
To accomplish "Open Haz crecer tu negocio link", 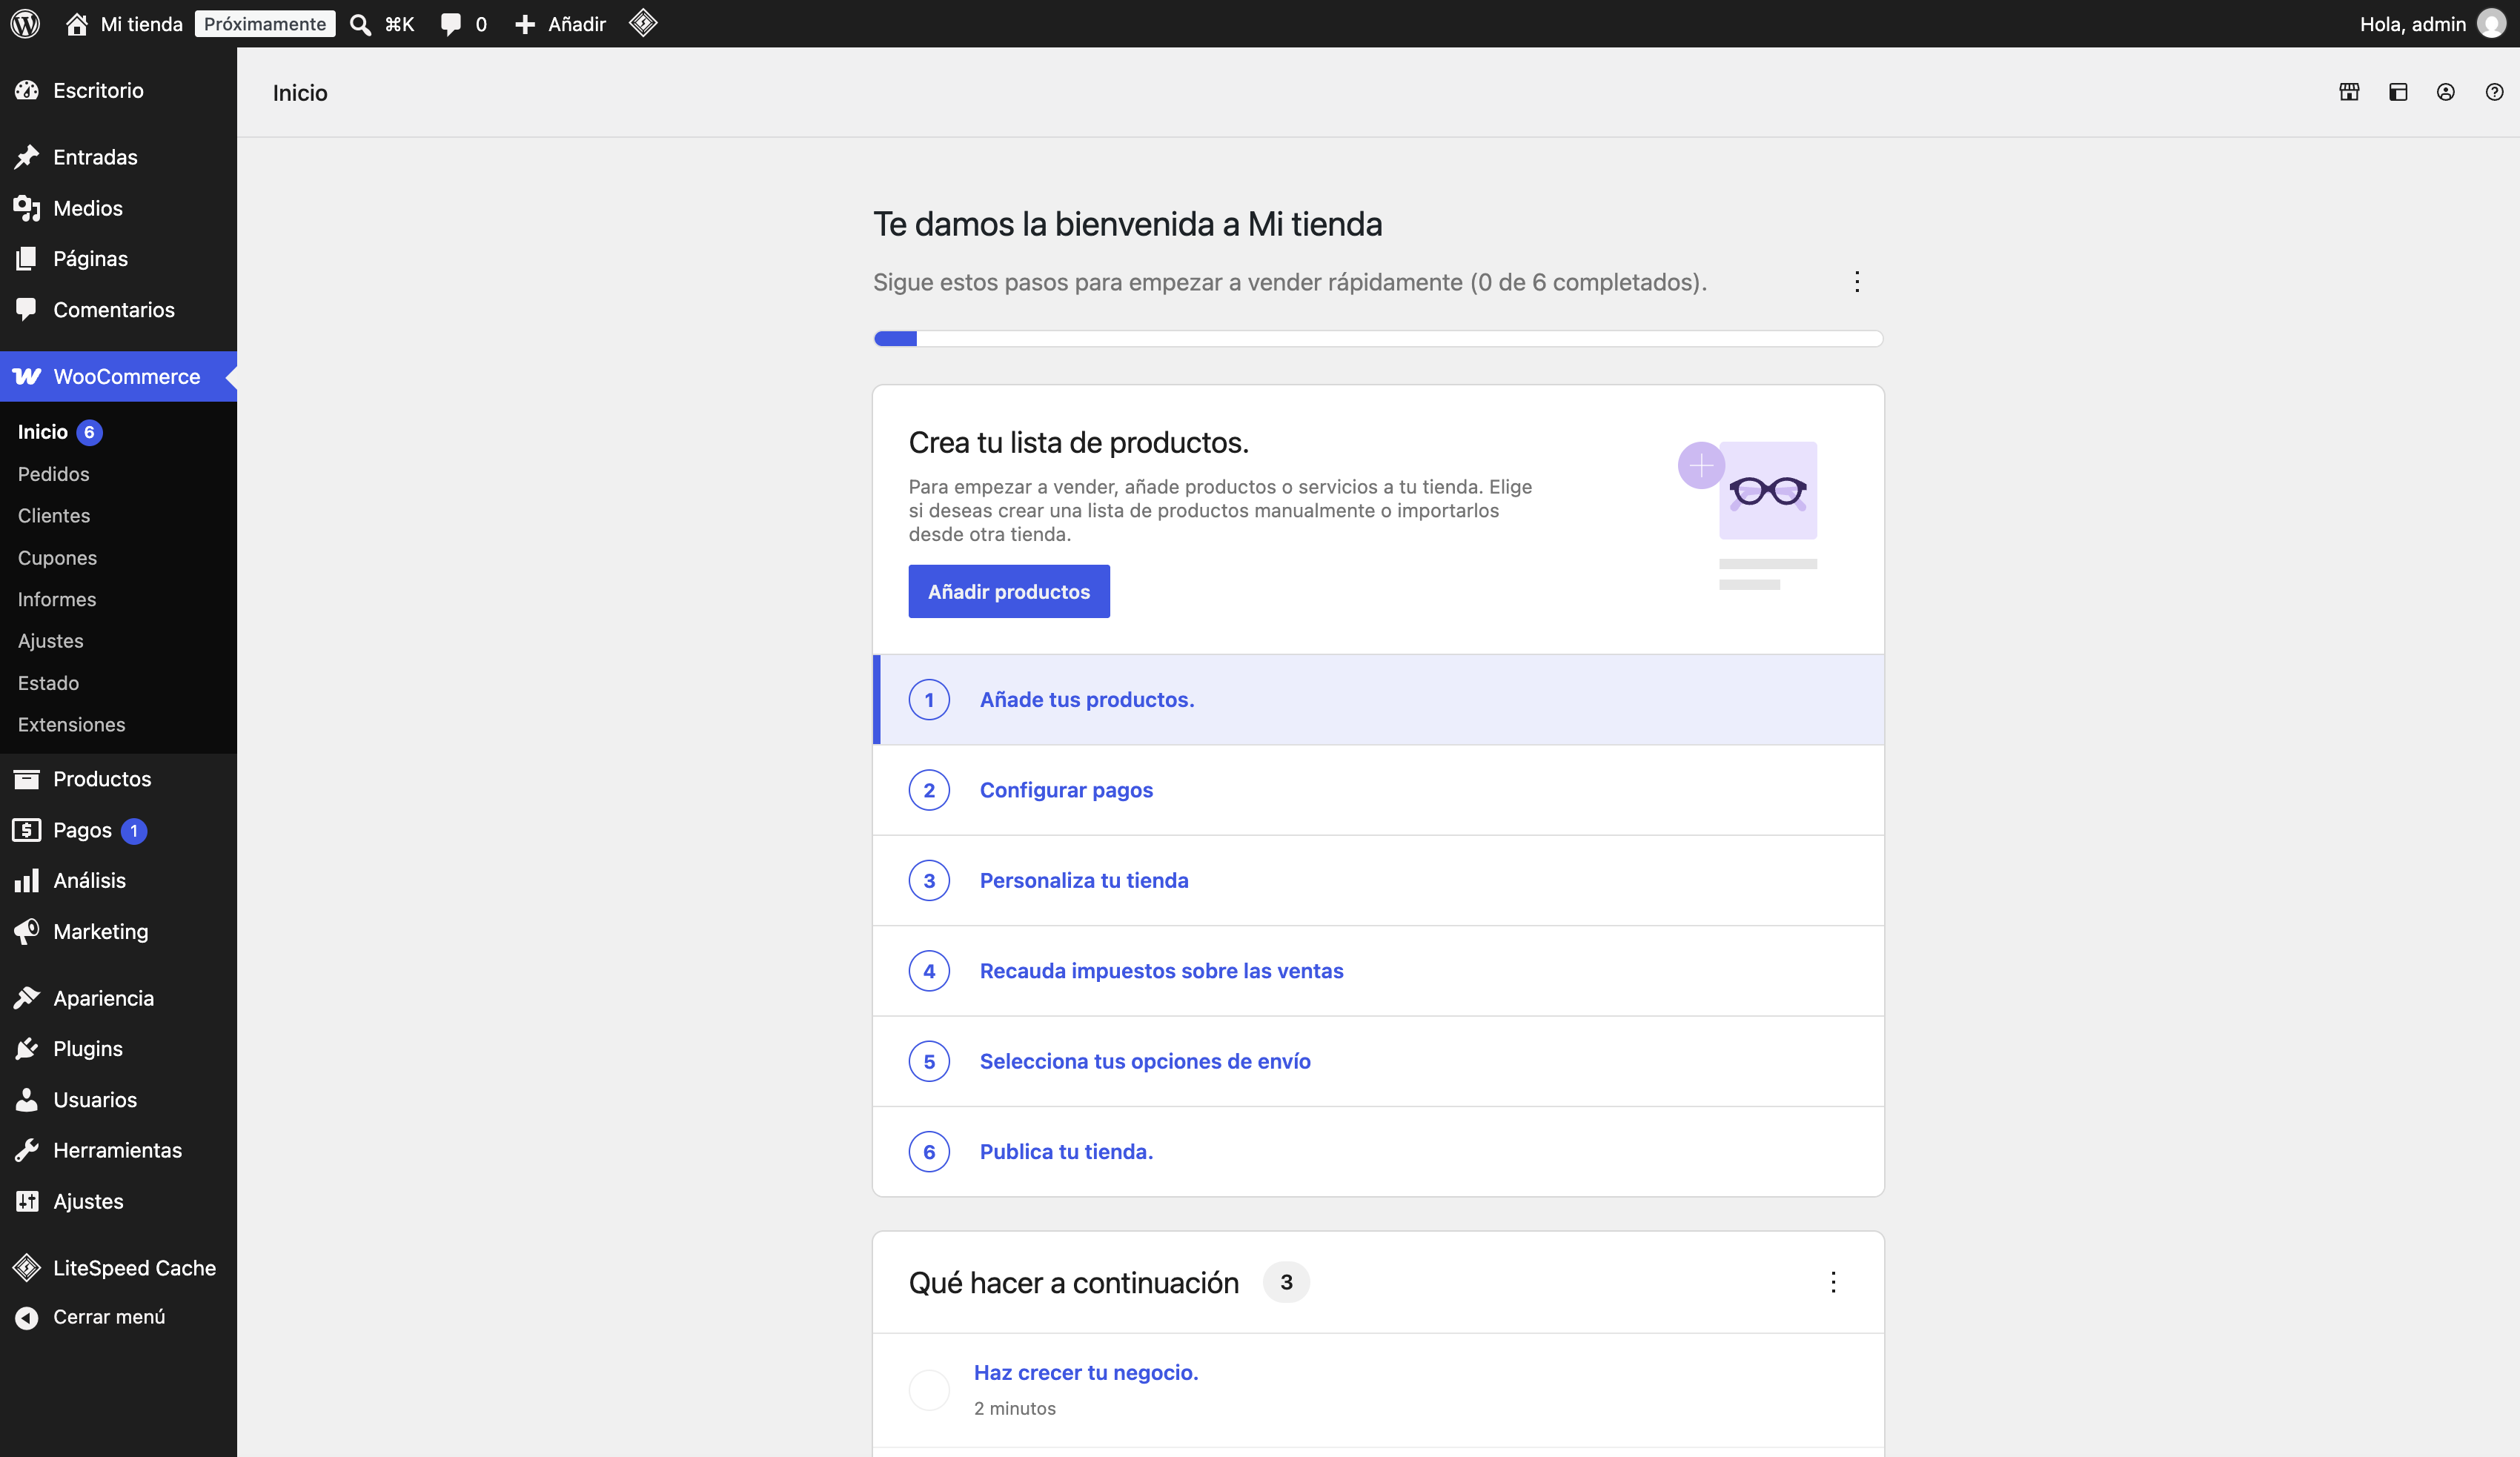I will click(x=1086, y=1372).
